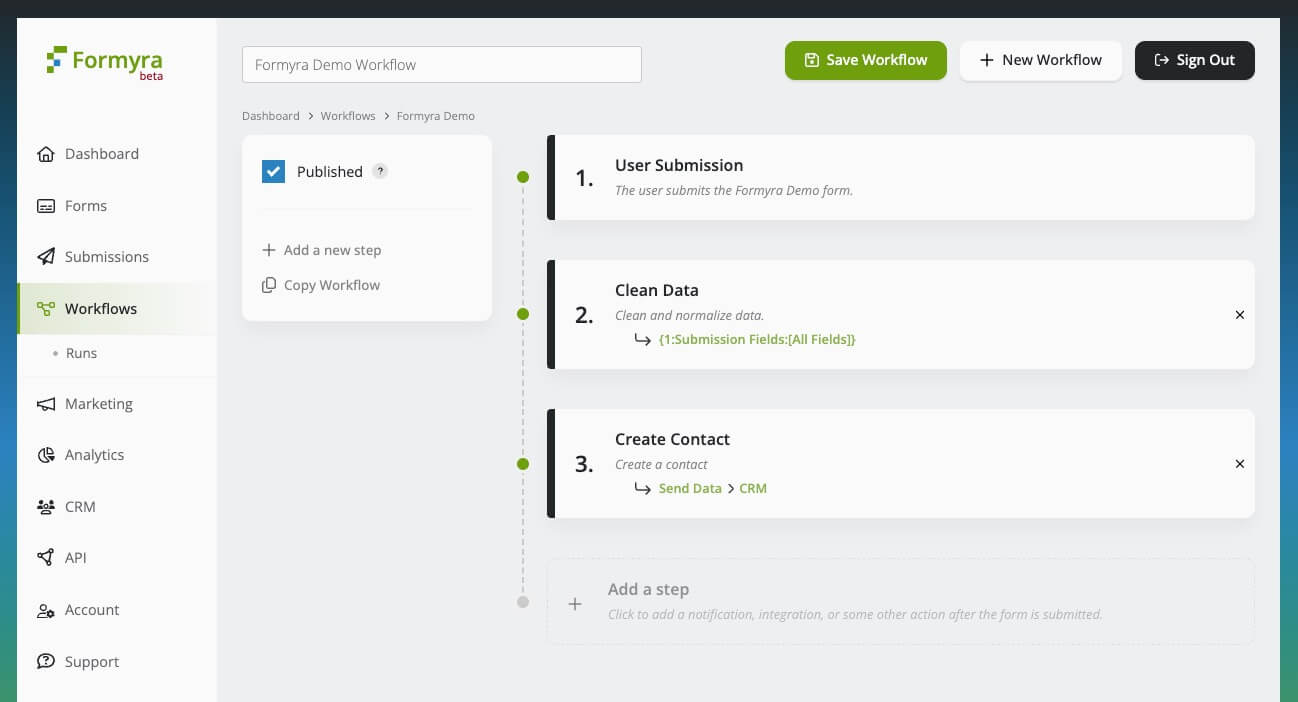1298x702 pixels.
Task: Open the Runs page under Workflows
Action: pos(82,353)
